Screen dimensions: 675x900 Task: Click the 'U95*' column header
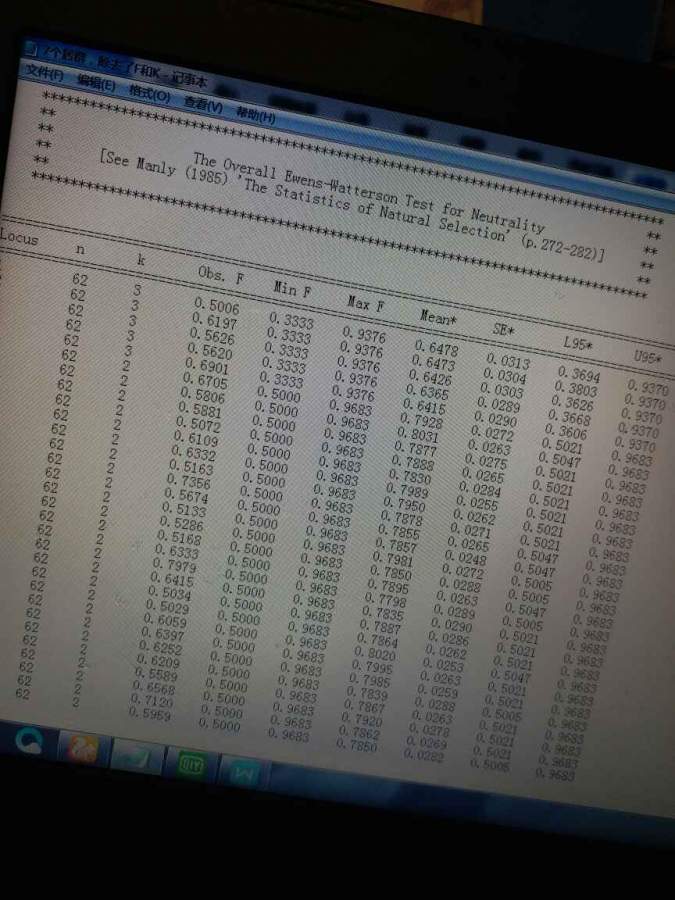[647, 357]
